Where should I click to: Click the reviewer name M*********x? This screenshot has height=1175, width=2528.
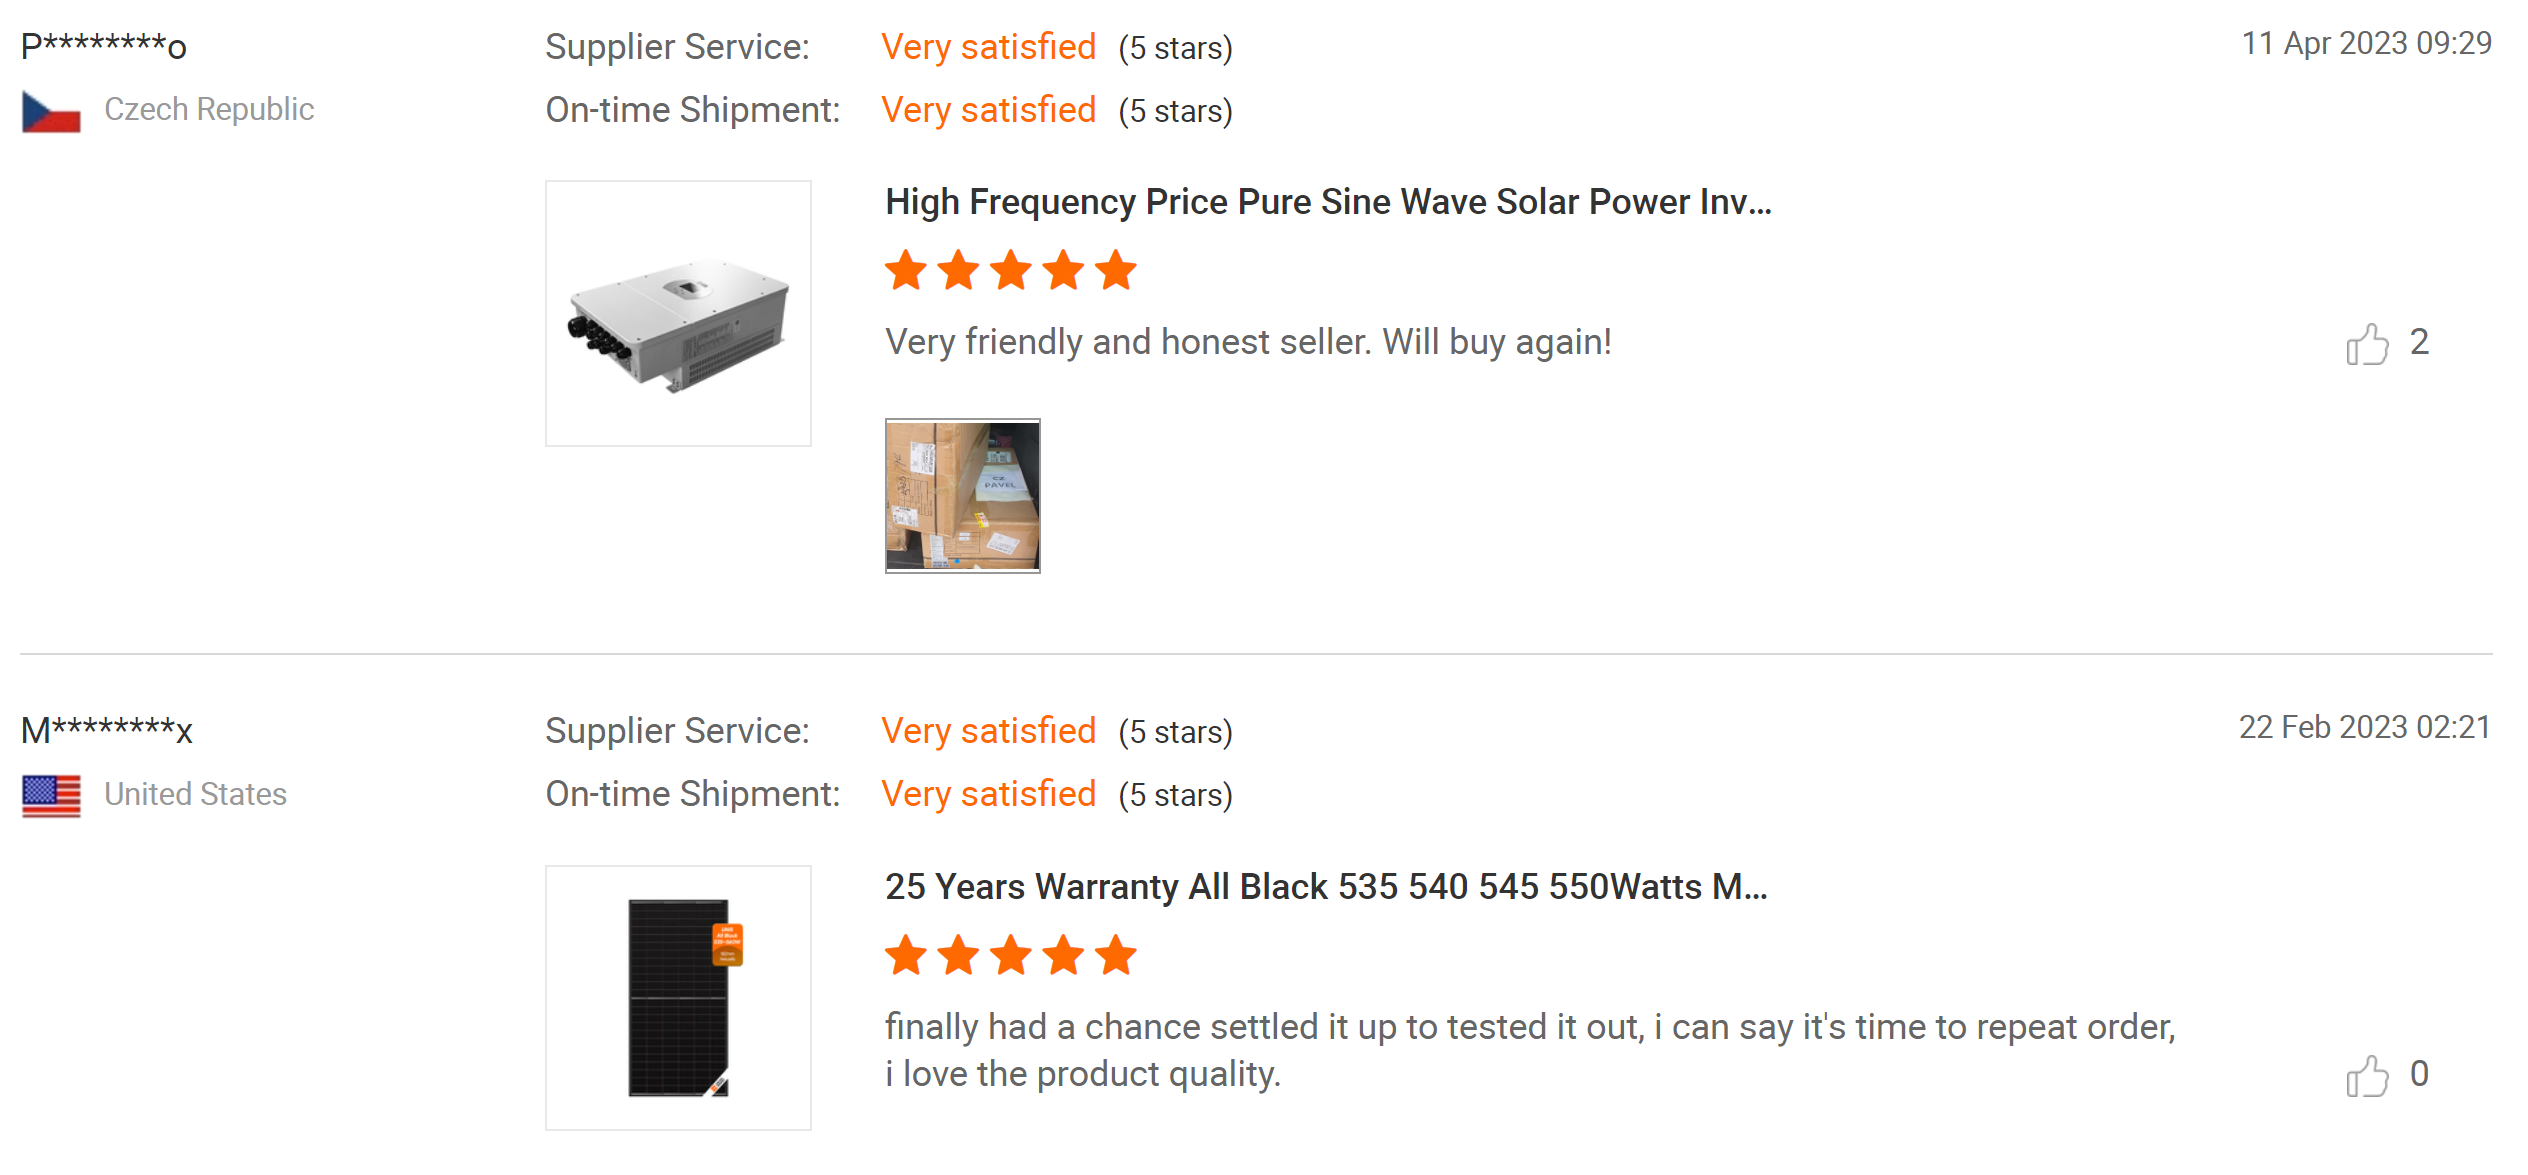click(107, 731)
